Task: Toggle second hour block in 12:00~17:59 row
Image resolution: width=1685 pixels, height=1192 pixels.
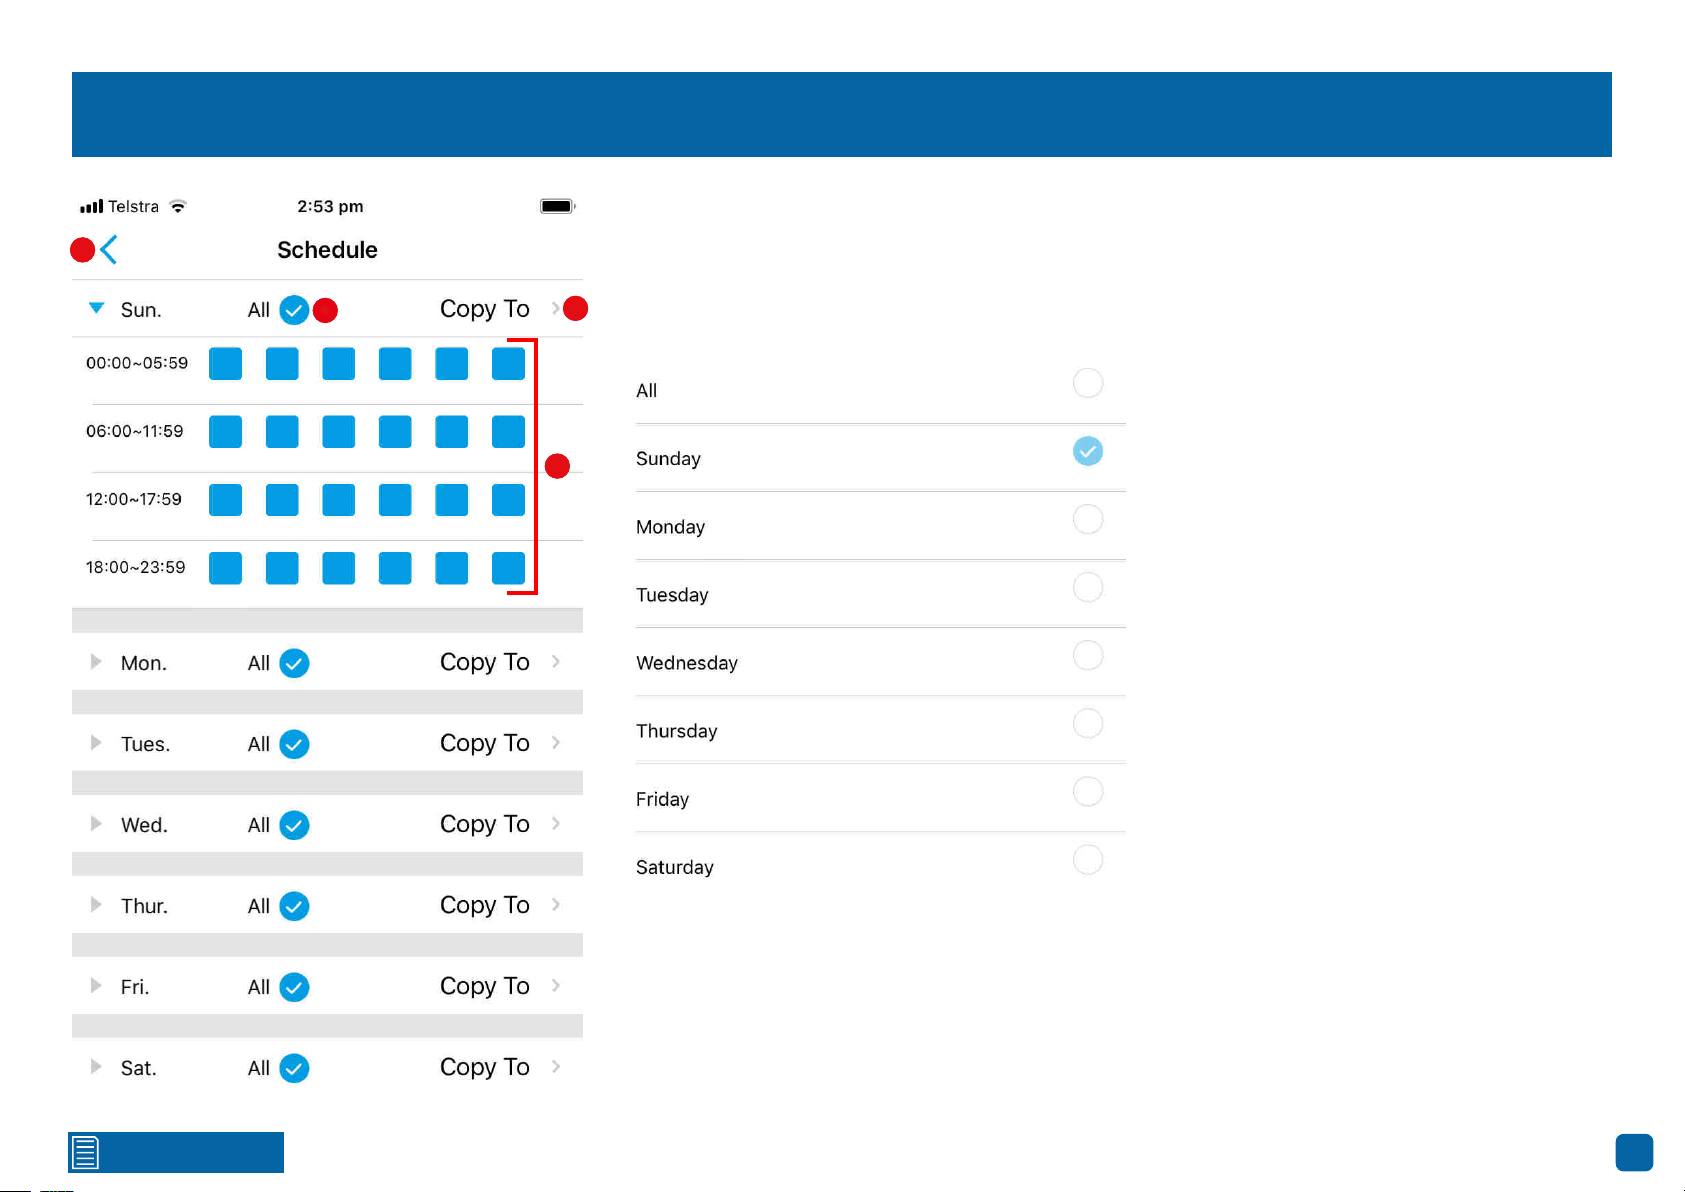Action: tap(282, 500)
